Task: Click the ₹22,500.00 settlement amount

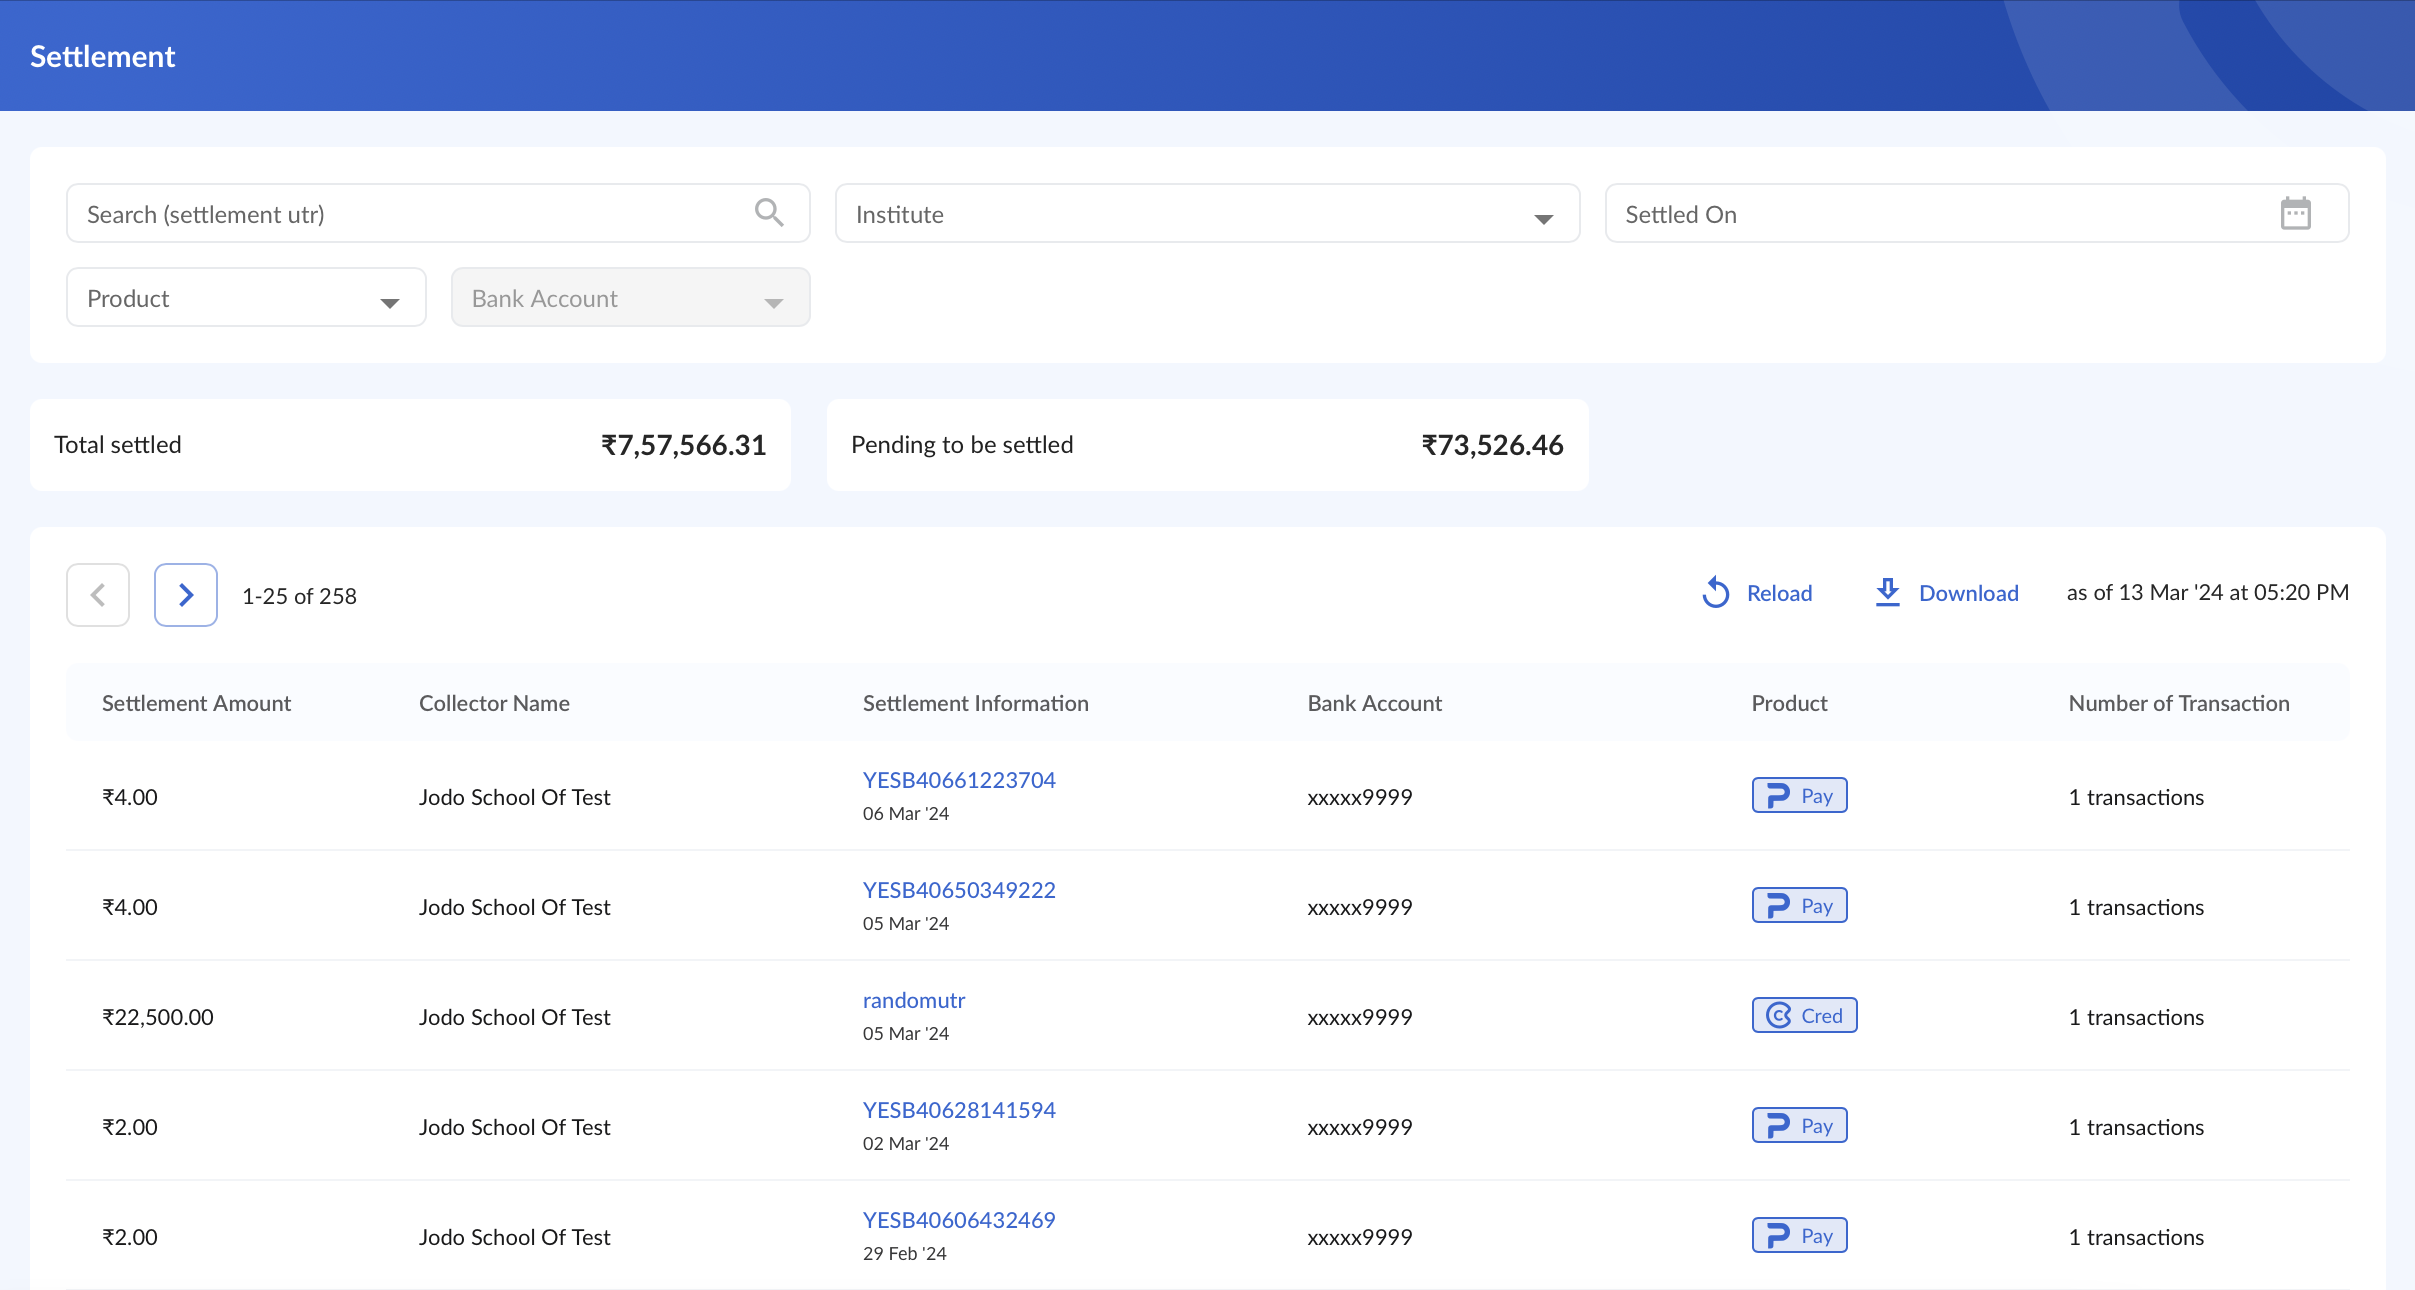Action: (158, 1017)
